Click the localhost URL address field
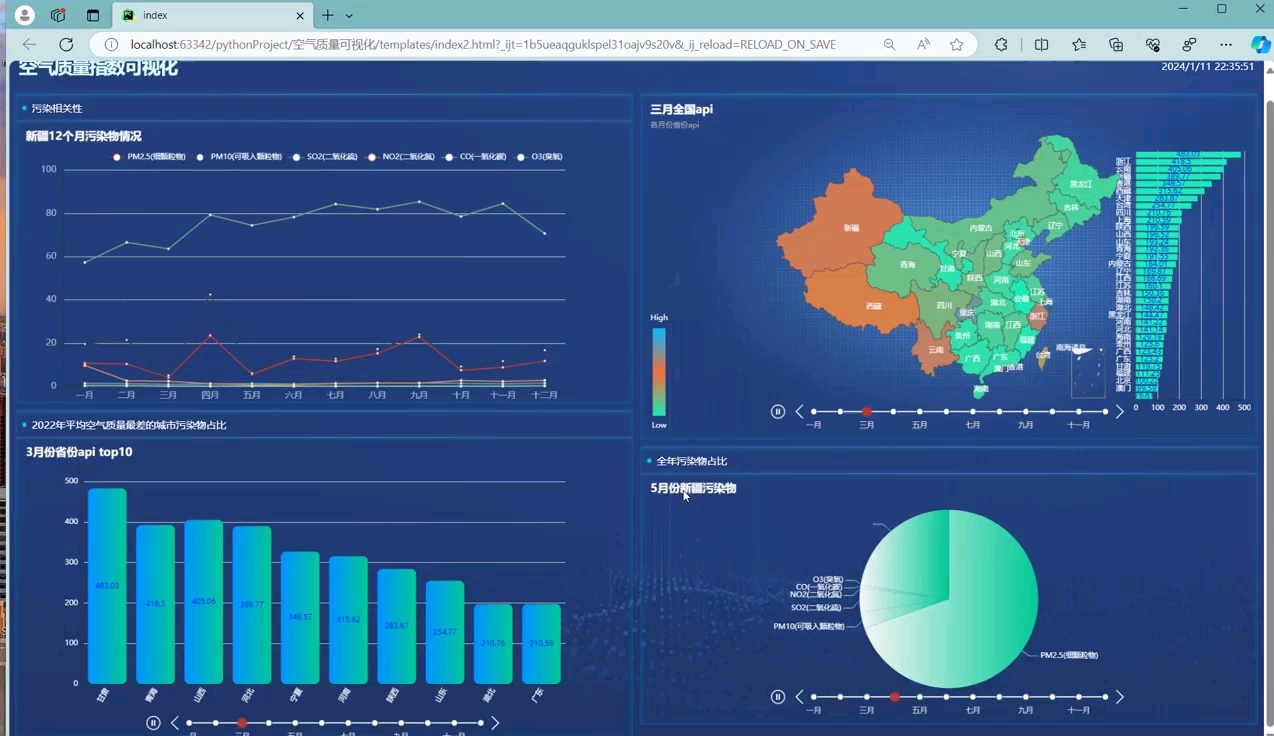1274x736 pixels. 483,44
